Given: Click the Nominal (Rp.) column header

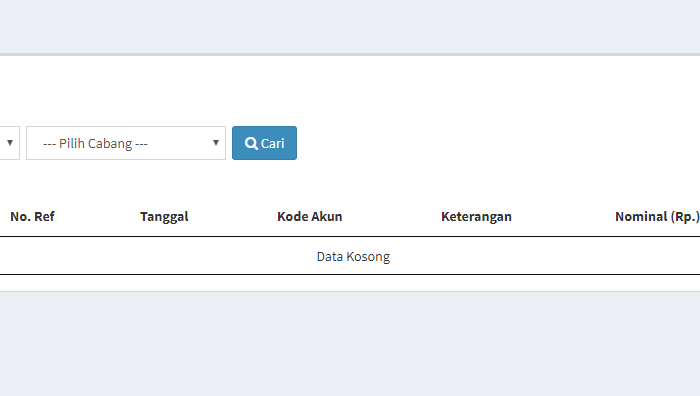Looking at the screenshot, I should [x=657, y=217].
